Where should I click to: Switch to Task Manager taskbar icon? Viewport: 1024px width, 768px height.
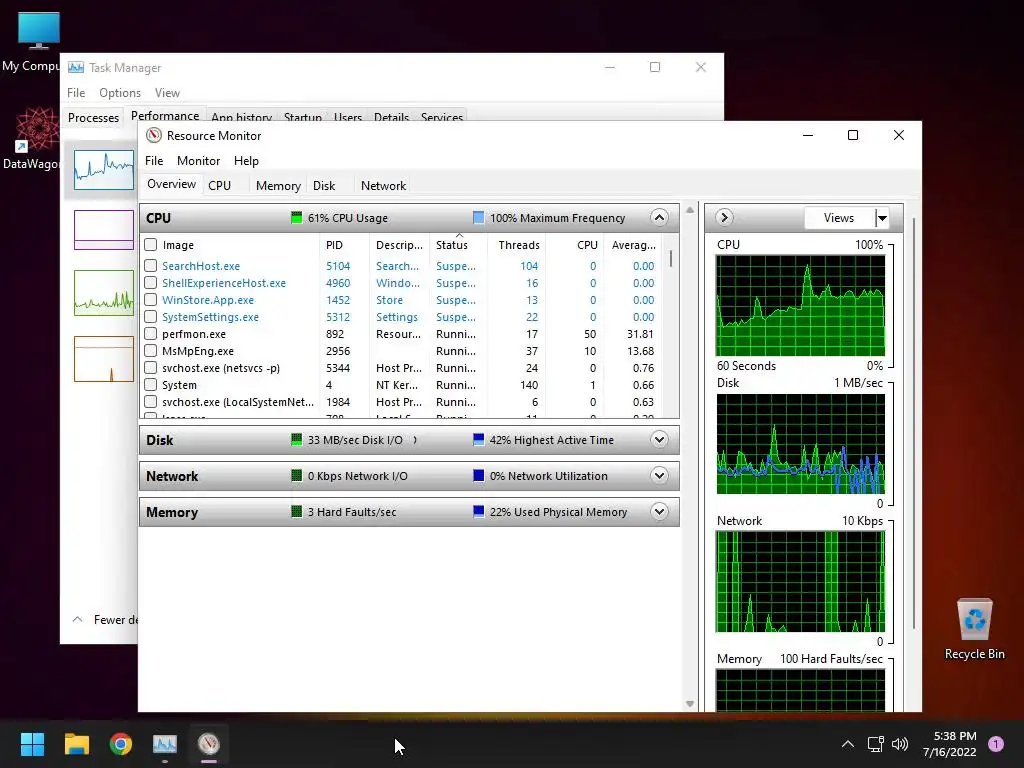pyautogui.click(x=165, y=744)
